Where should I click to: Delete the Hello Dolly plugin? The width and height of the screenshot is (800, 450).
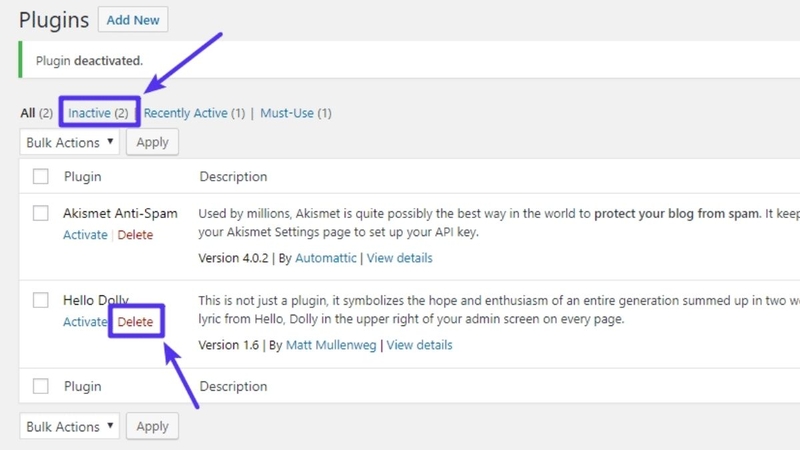coord(136,322)
